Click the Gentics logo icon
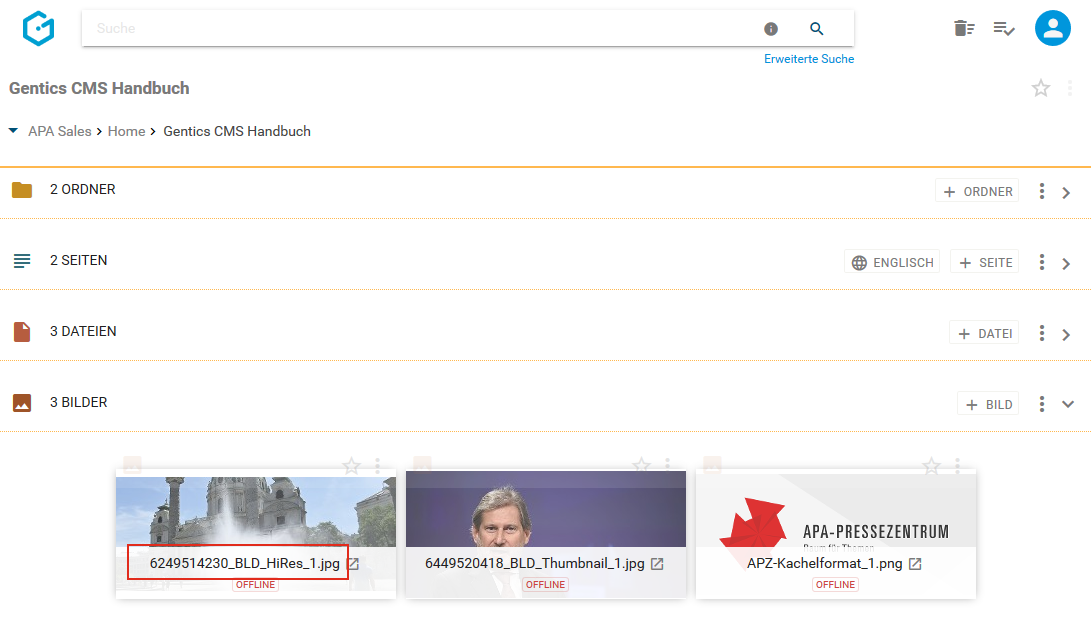 pos(38,28)
